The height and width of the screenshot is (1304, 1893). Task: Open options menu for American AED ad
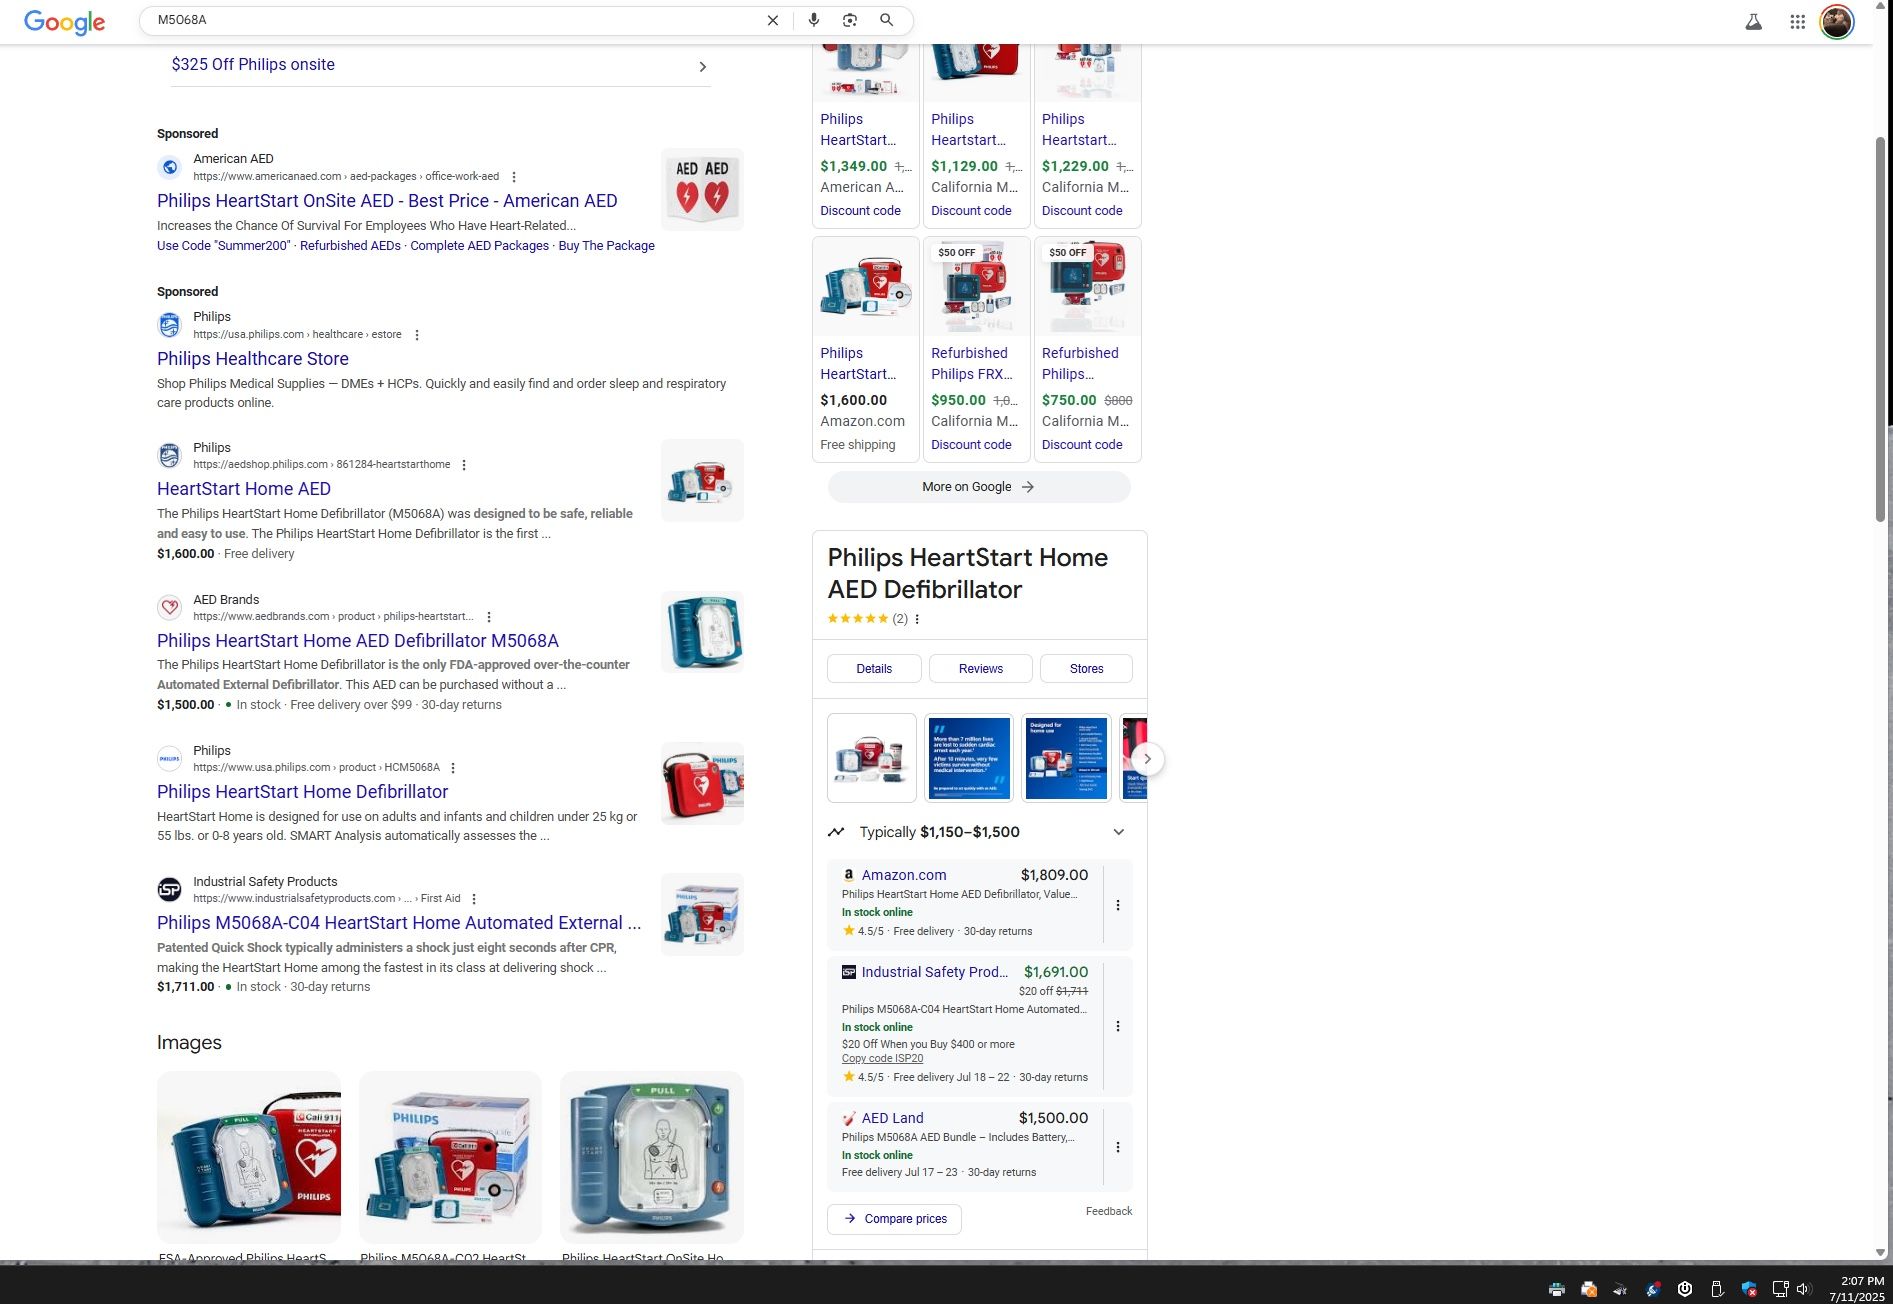514,177
